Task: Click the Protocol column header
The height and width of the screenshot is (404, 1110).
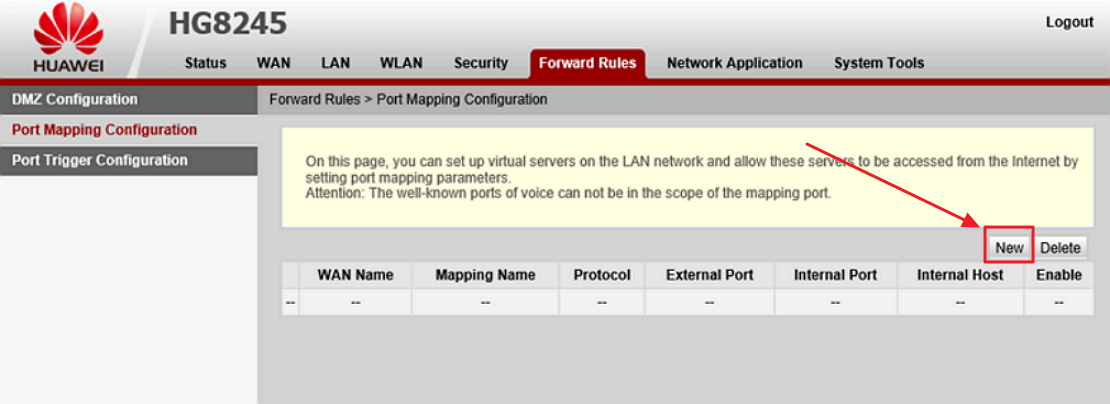Action: (x=602, y=275)
